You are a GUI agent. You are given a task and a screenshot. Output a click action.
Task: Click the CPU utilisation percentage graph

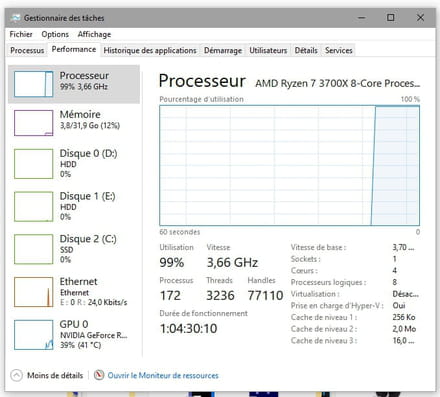[x=289, y=165]
